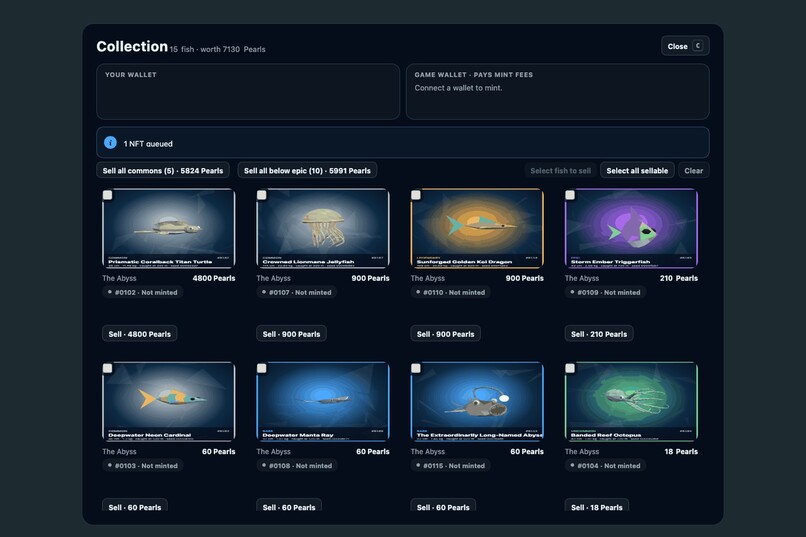Screen dimensions: 806x537
Task: Open the Deepwater Neon Cardinal fish thumbnail
Action: pos(169,401)
